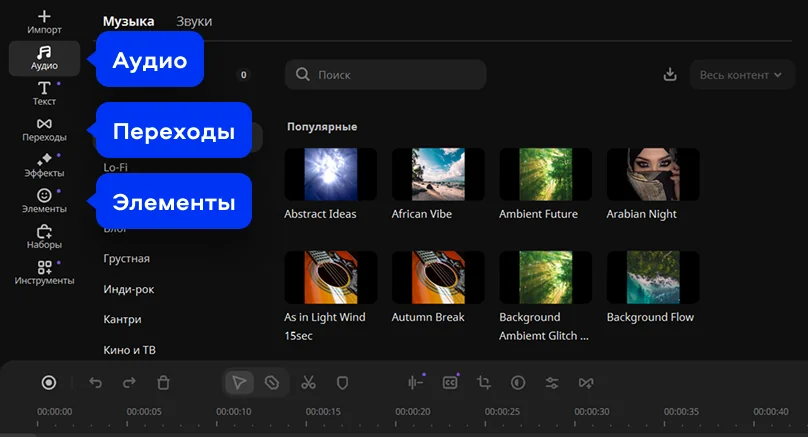Open the transition wizard toolbar icon
Viewport: 808px width, 437px height.
point(586,383)
